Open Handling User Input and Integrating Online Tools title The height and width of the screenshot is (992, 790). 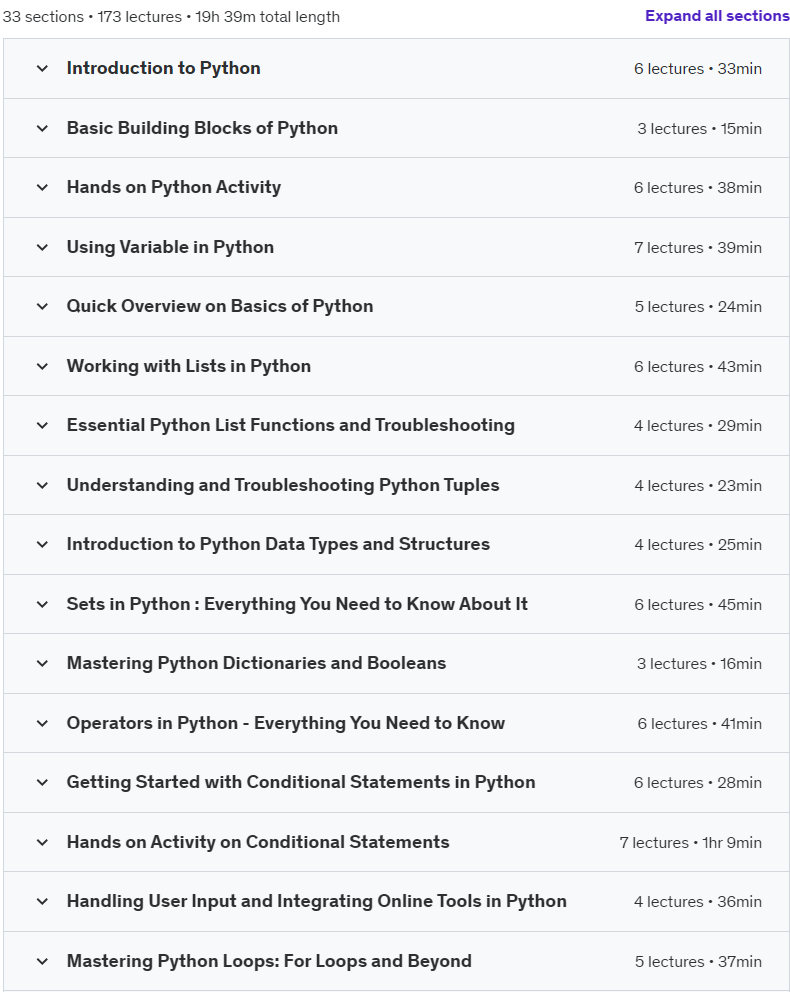pos(316,901)
